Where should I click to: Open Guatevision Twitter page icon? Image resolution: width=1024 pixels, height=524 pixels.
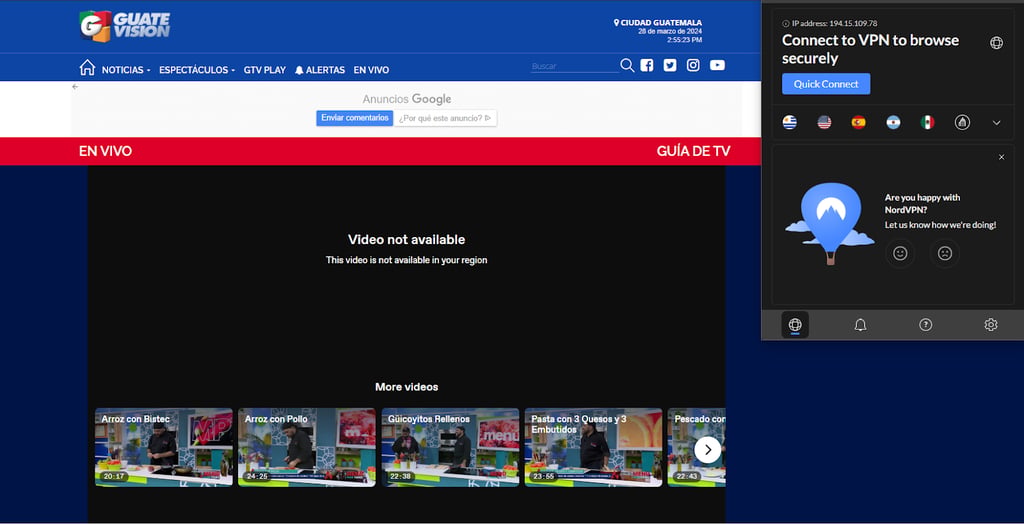(x=669, y=65)
